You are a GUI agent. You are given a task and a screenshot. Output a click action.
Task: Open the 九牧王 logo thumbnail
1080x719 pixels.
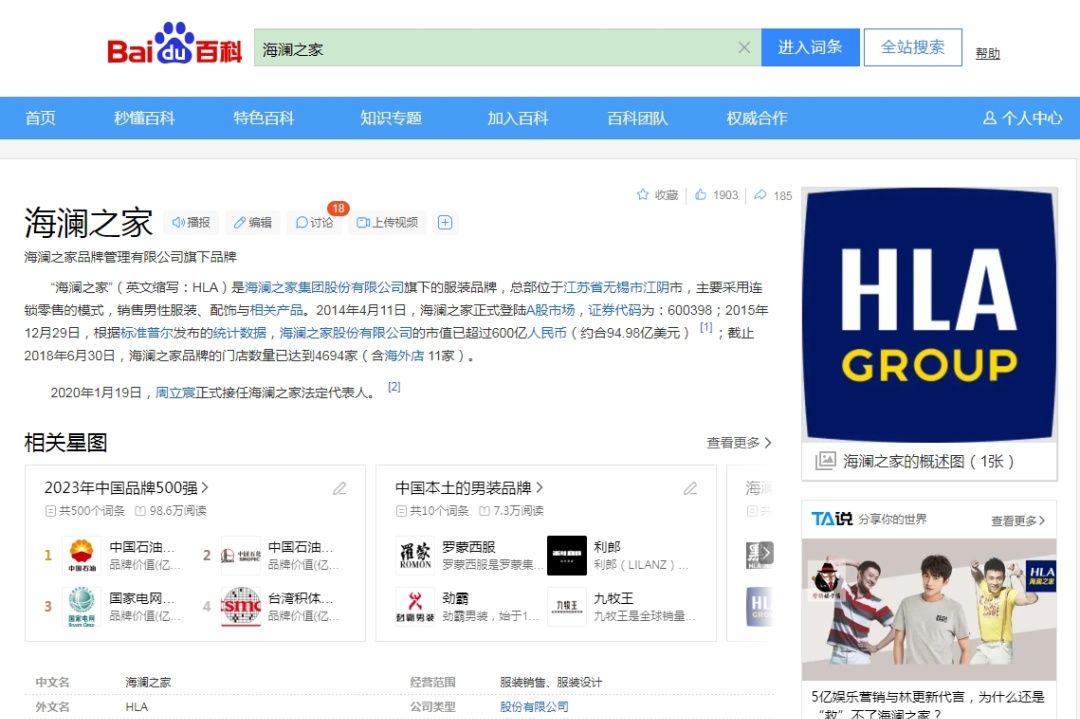coord(567,607)
